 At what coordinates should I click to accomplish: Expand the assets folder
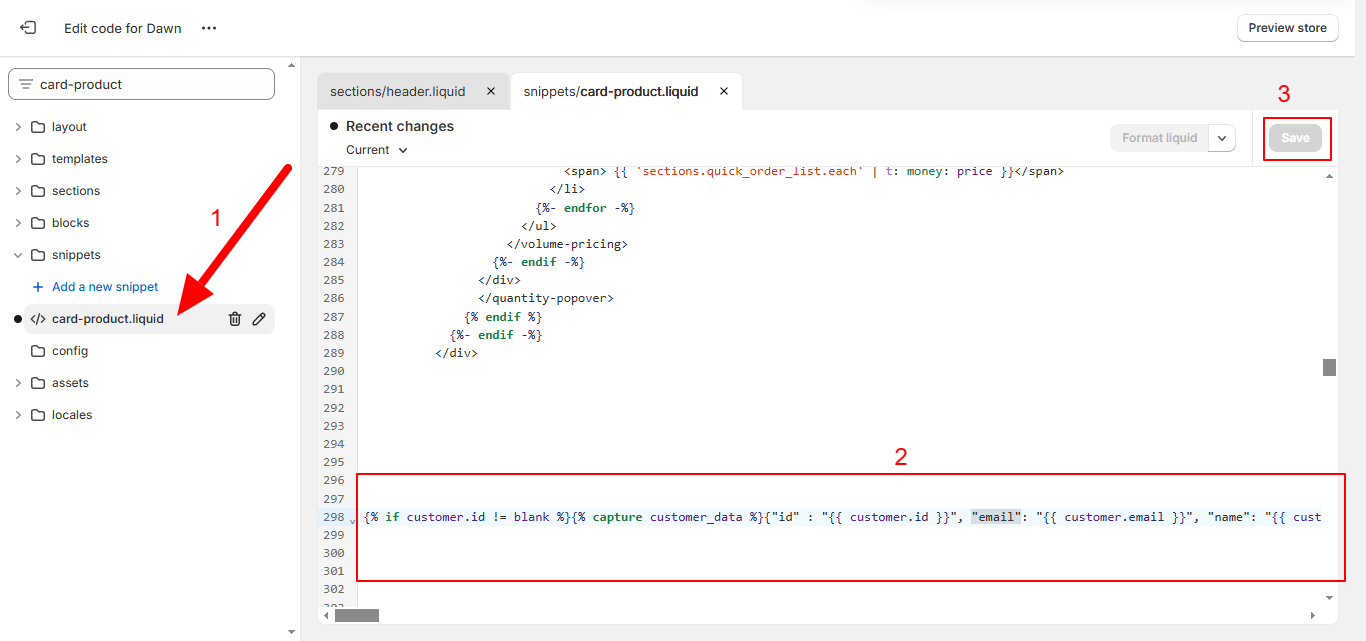[18, 383]
